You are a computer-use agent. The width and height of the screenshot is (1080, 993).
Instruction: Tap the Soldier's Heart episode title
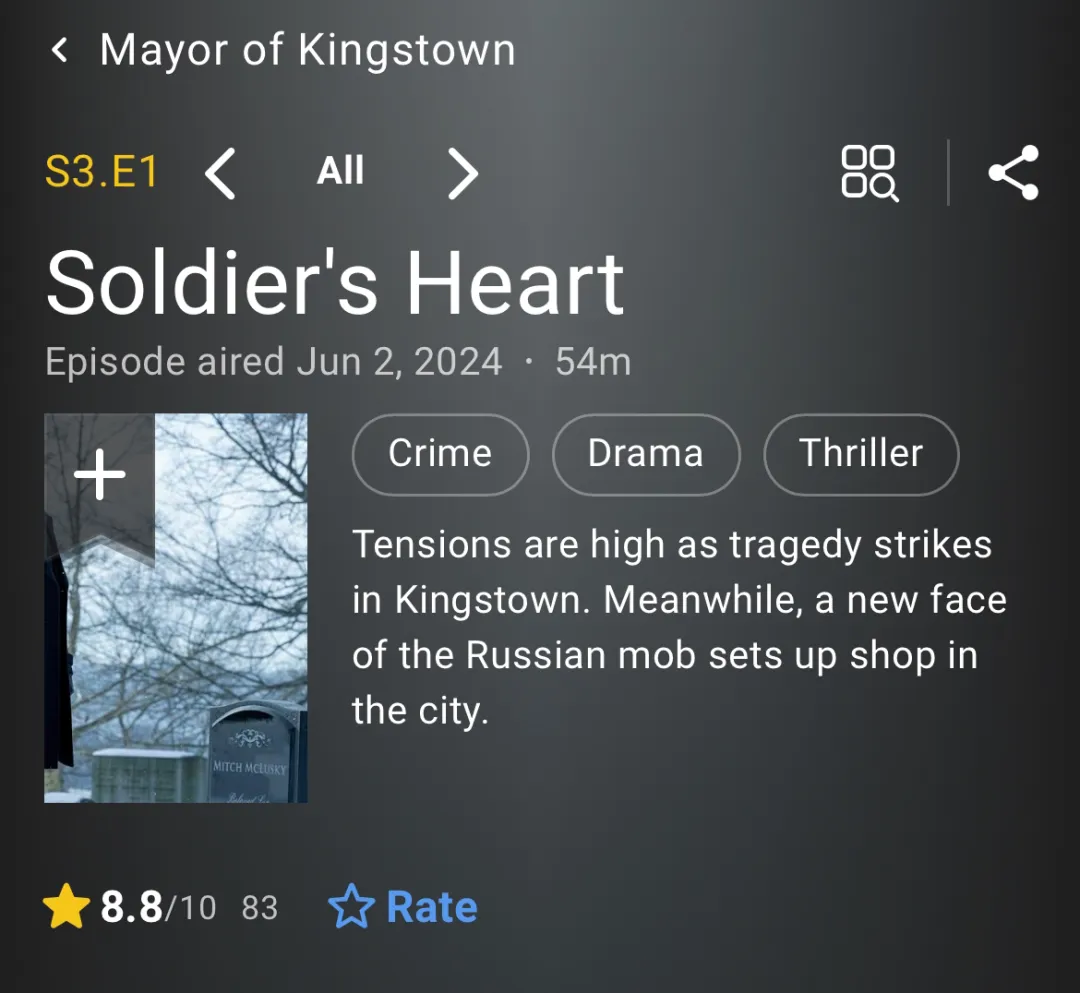tap(335, 283)
